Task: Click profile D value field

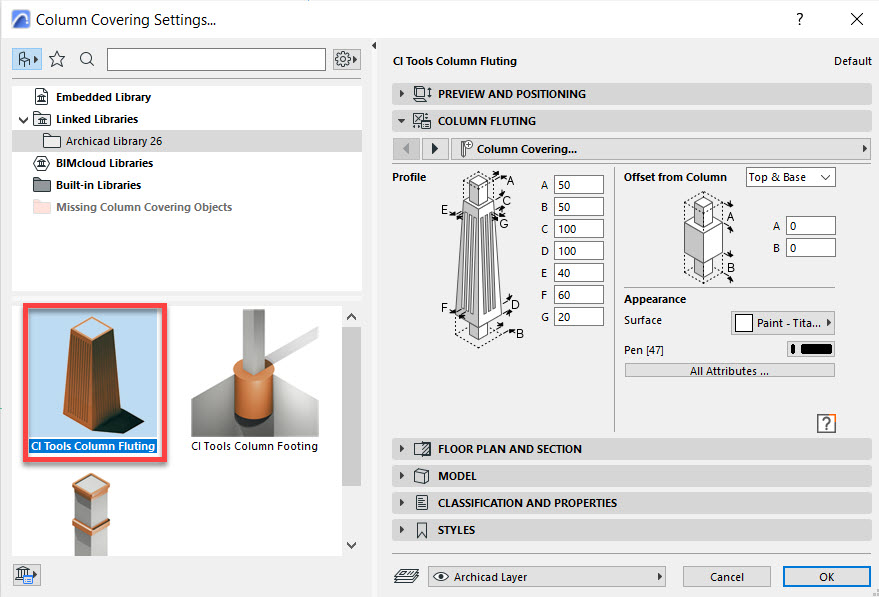Action: [579, 251]
